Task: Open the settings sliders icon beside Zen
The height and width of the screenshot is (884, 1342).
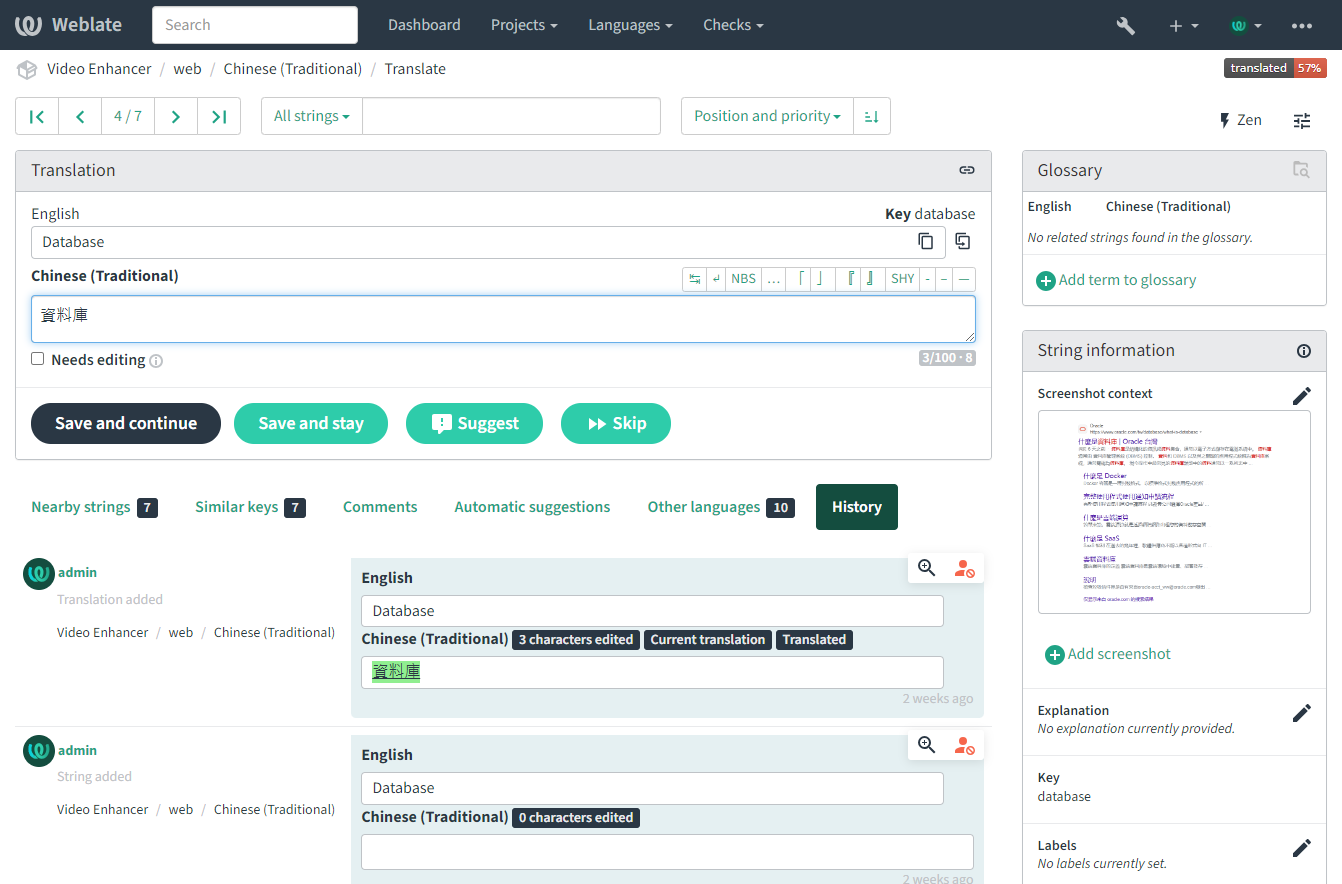Action: (x=1301, y=120)
